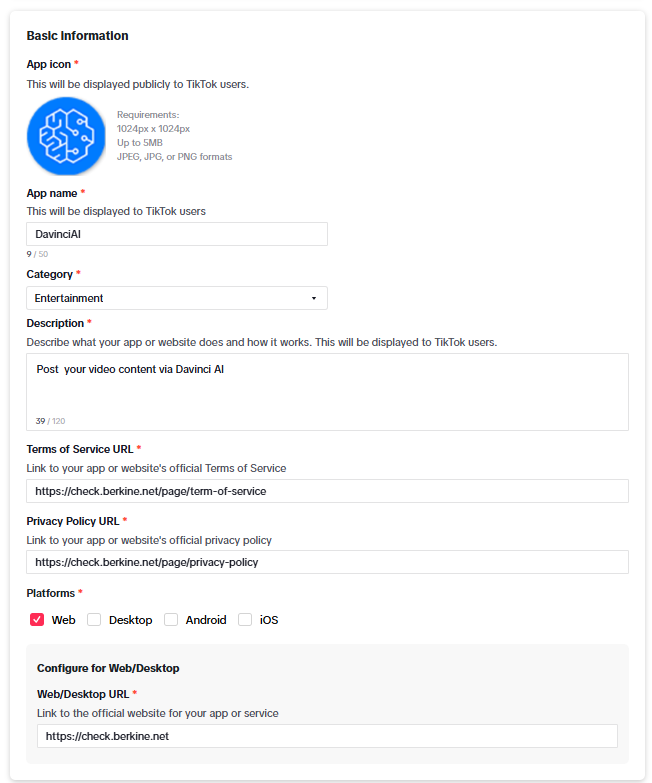Select the Entertainment category combo box
Viewport: 652px width, 783px height.
coord(177,298)
